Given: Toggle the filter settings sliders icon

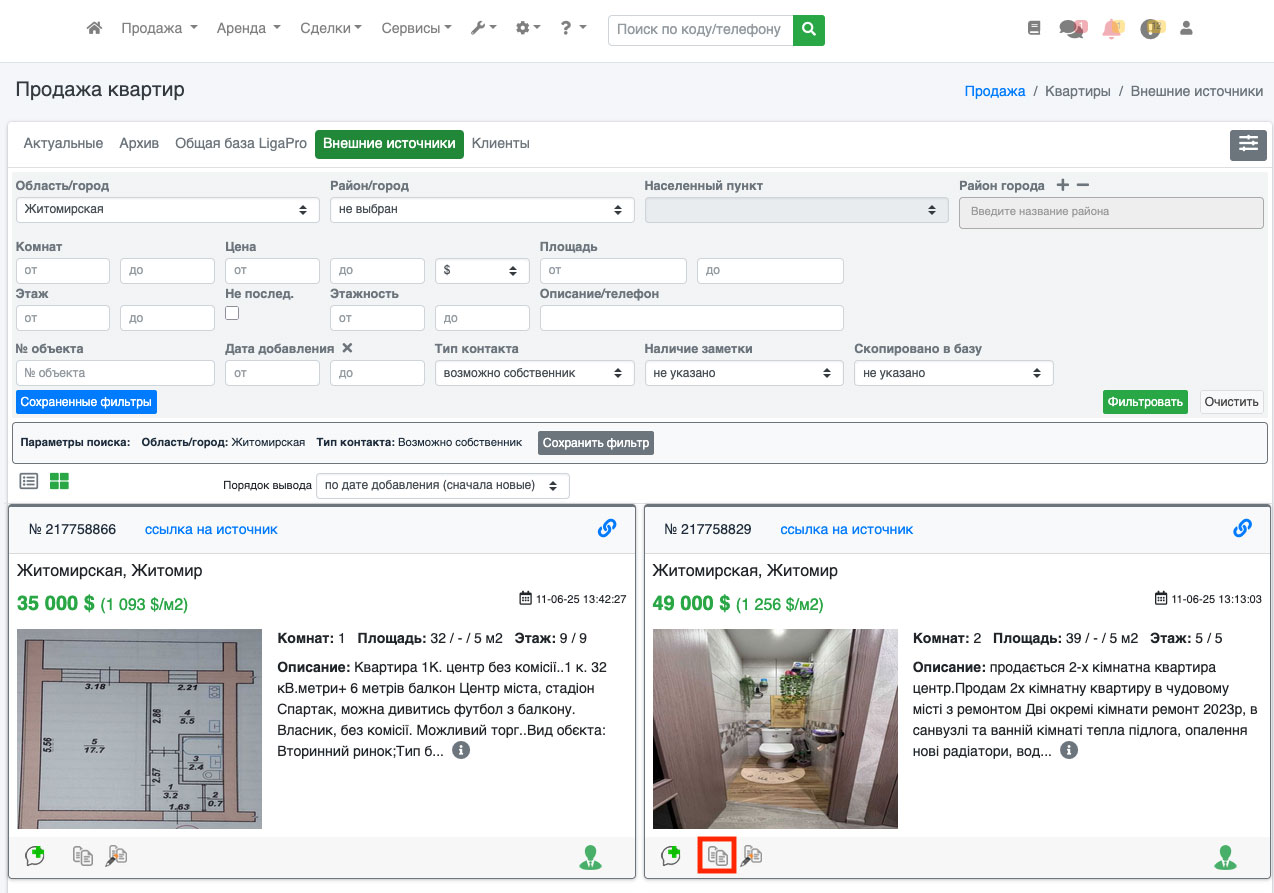Looking at the screenshot, I should (x=1248, y=144).
